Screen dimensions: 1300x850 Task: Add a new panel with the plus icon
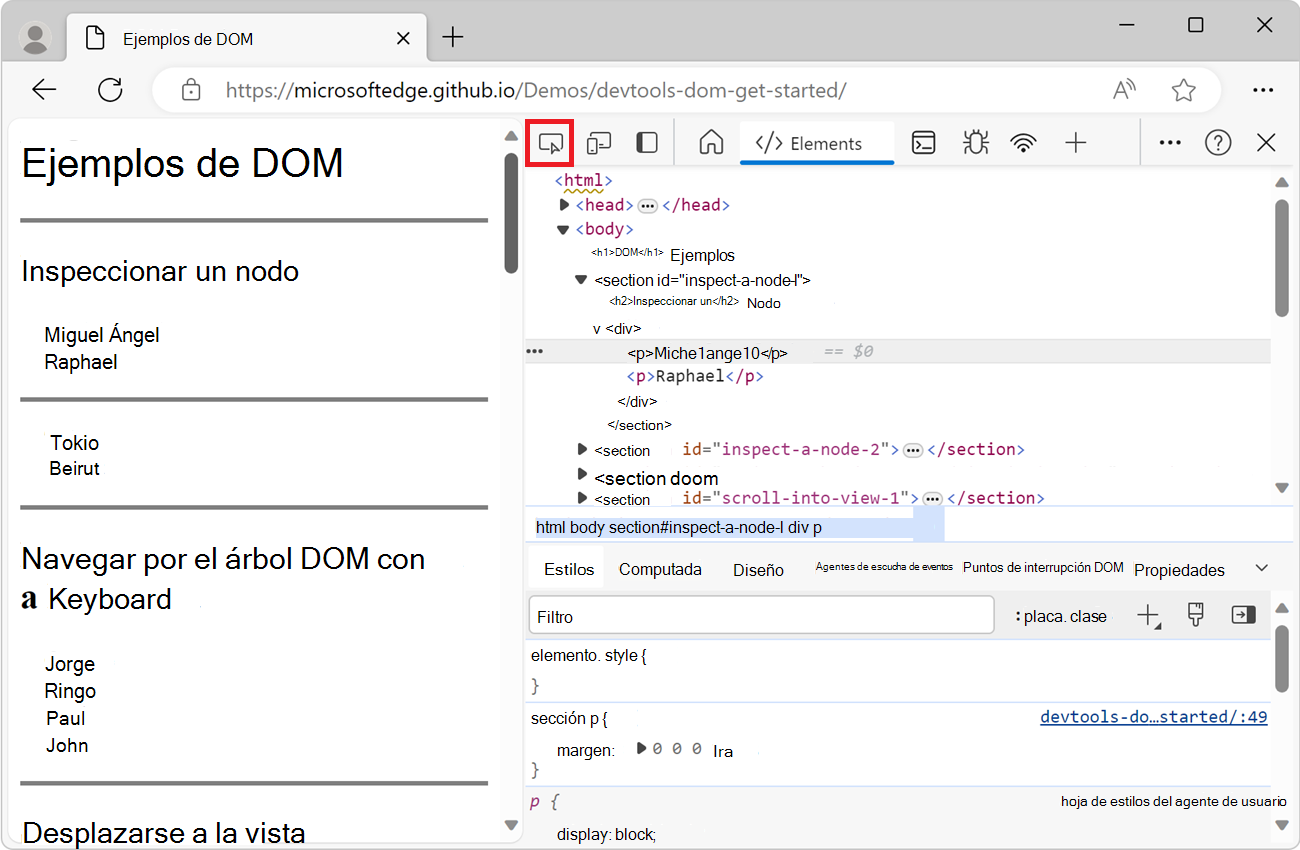point(1076,142)
